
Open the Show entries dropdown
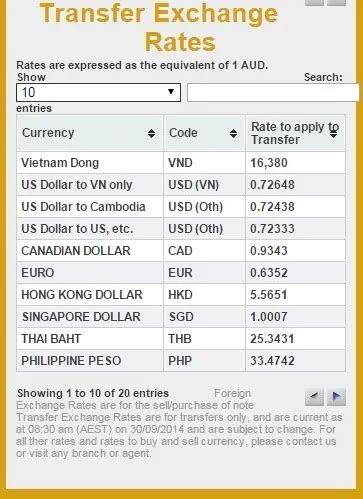[x=98, y=92]
